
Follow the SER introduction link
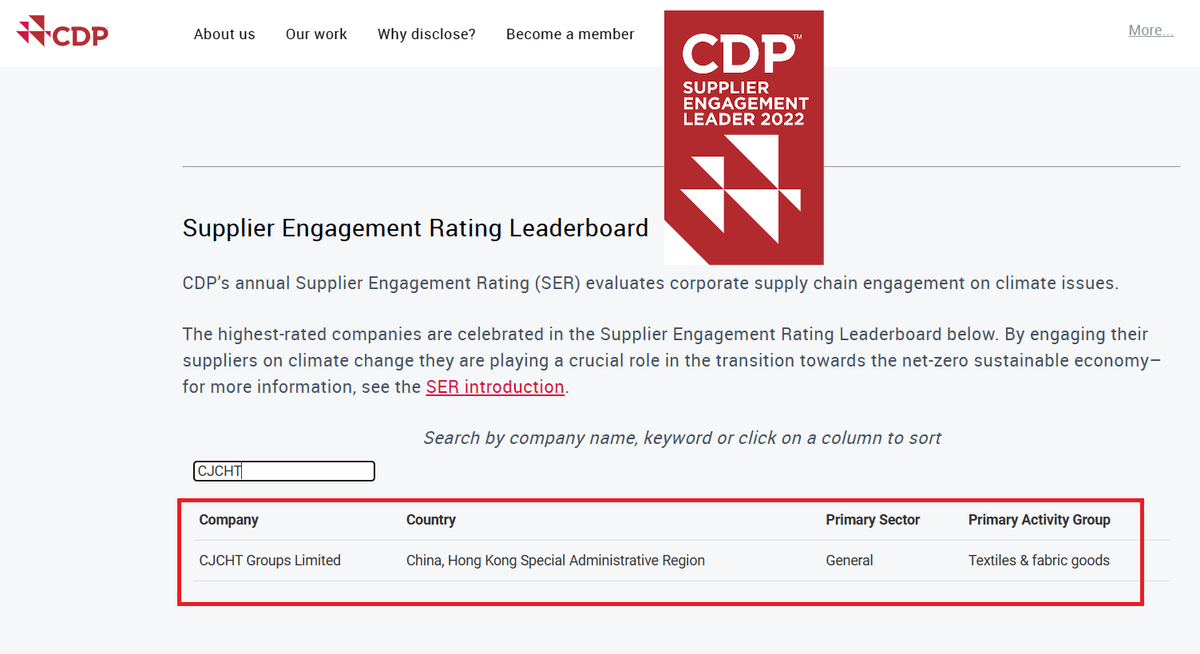pos(495,387)
